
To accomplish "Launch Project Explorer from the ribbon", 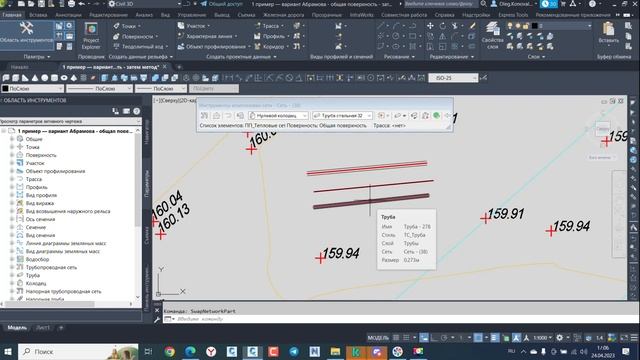I will [91, 35].
